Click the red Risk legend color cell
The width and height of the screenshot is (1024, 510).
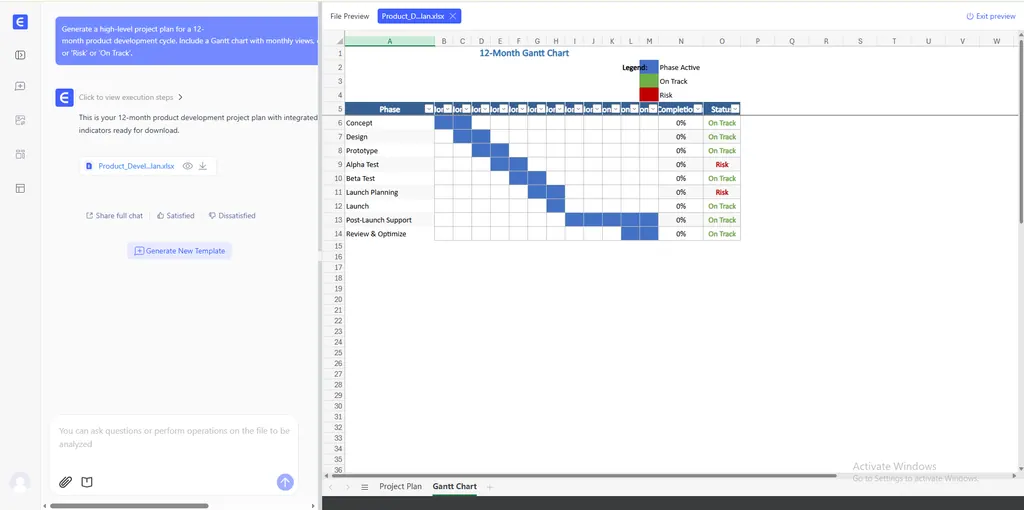click(x=649, y=95)
